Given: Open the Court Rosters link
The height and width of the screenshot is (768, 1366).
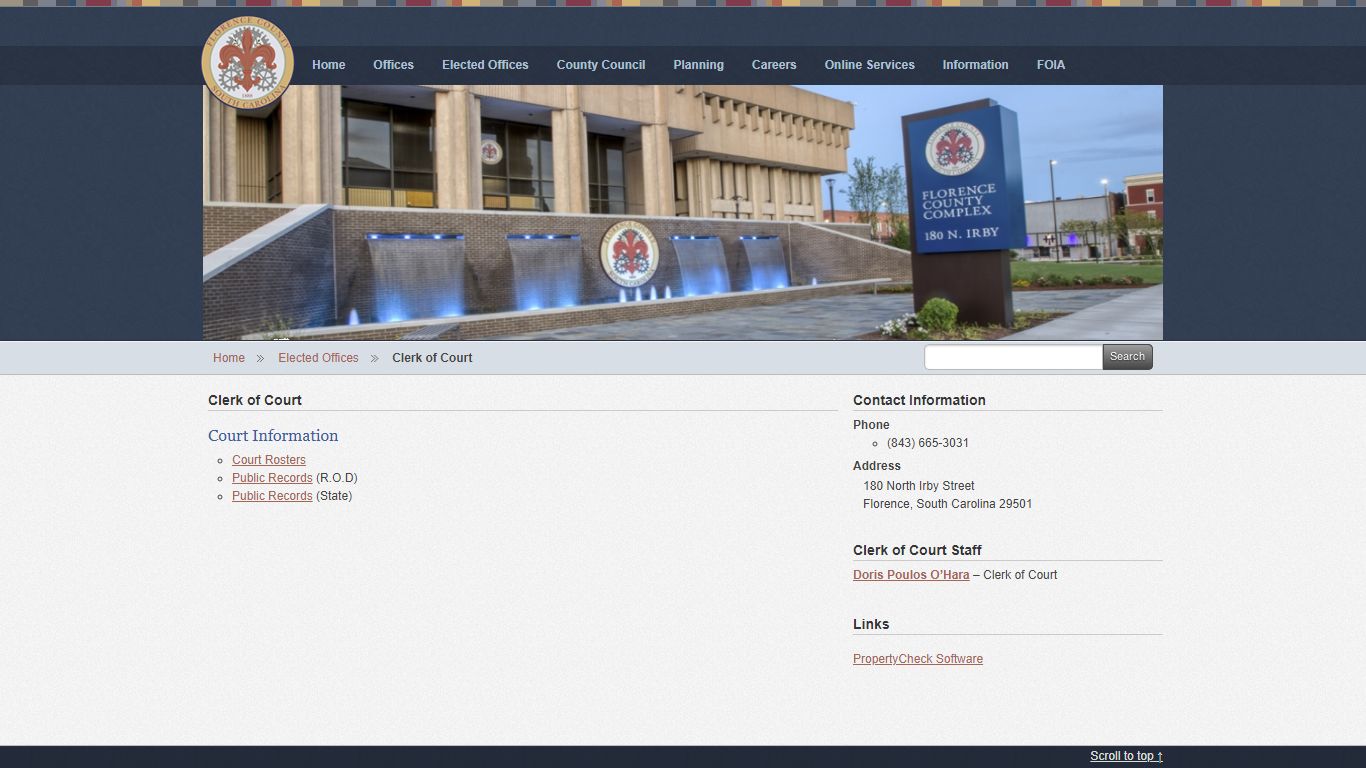Looking at the screenshot, I should pyautogui.click(x=269, y=460).
